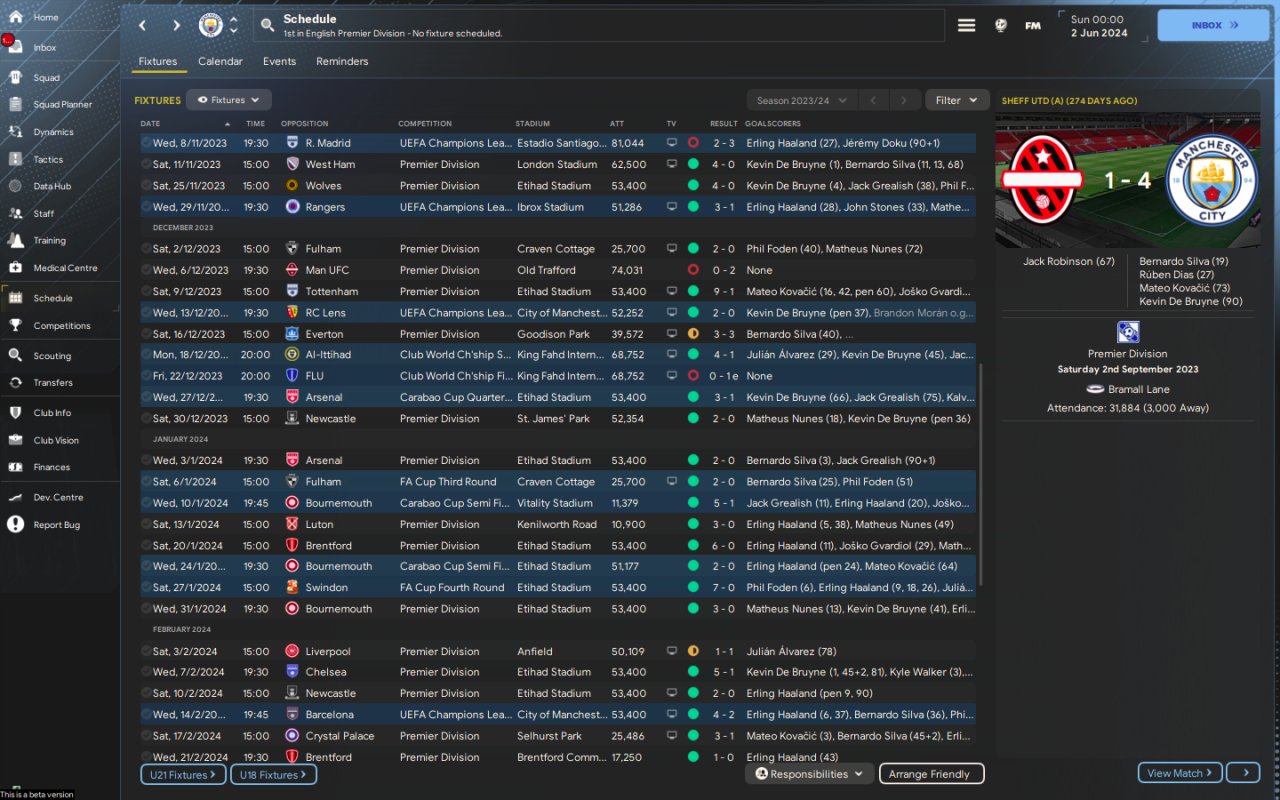Click the FM logo icon
Screen dimensions: 1280x800
coord(1033,25)
